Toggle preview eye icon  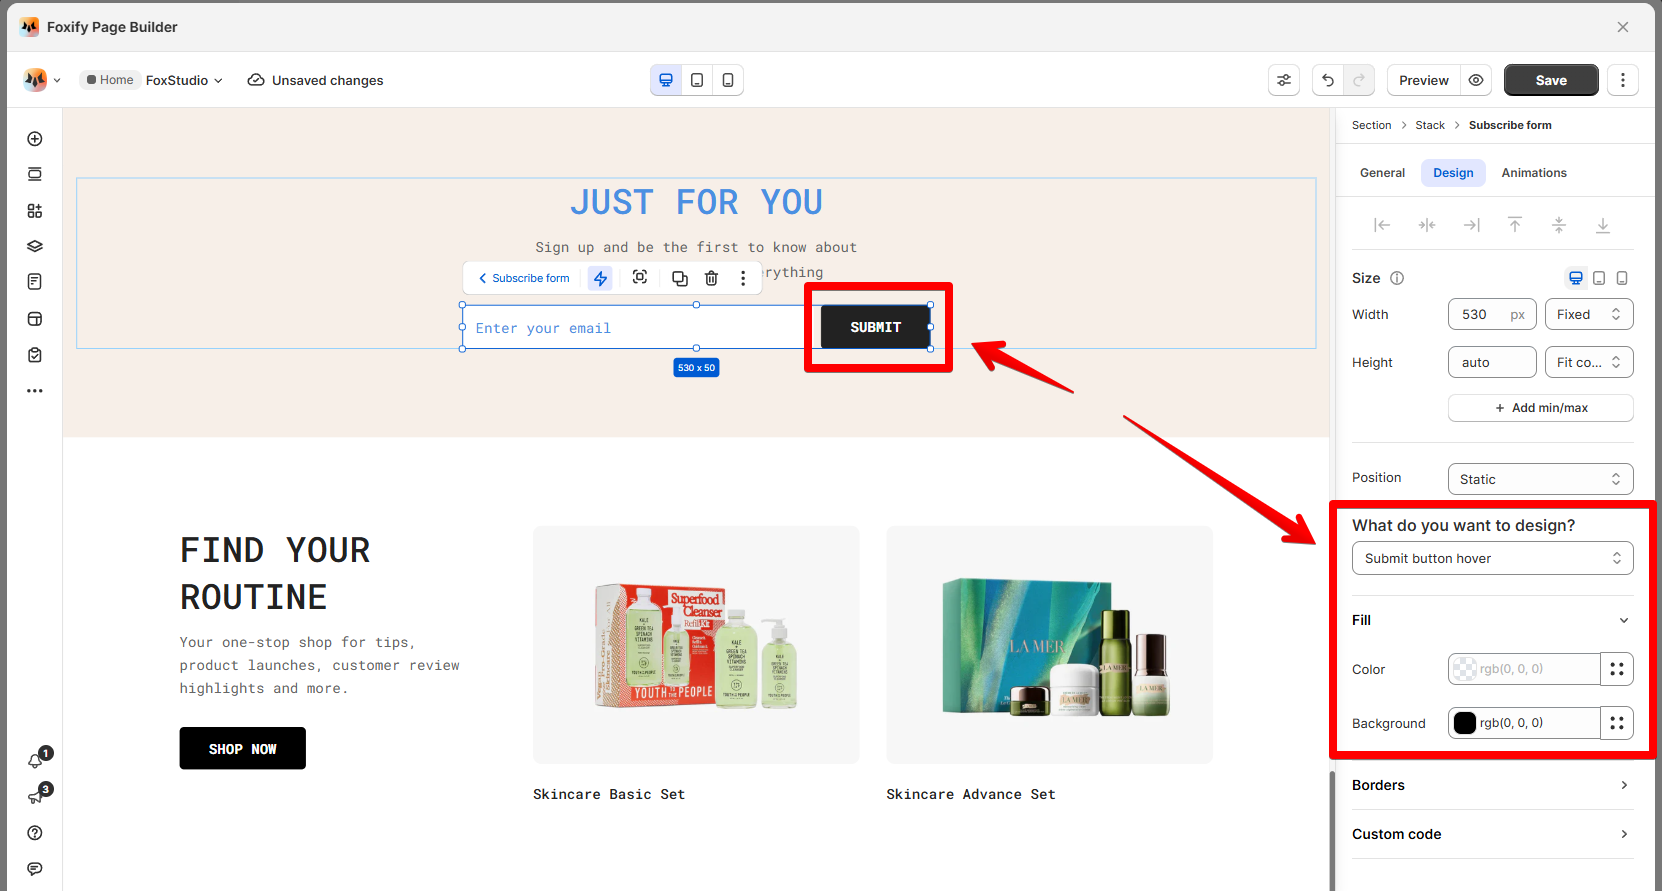[1476, 80]
